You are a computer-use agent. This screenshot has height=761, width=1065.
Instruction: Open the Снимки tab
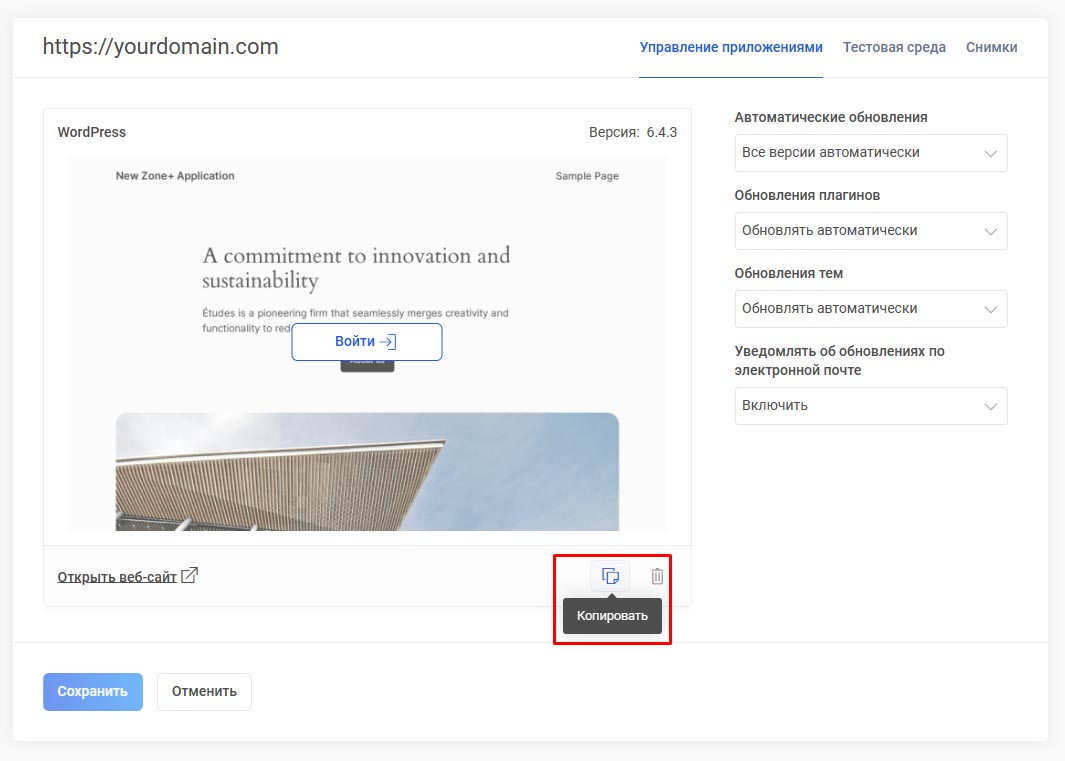tap(991, 47)
